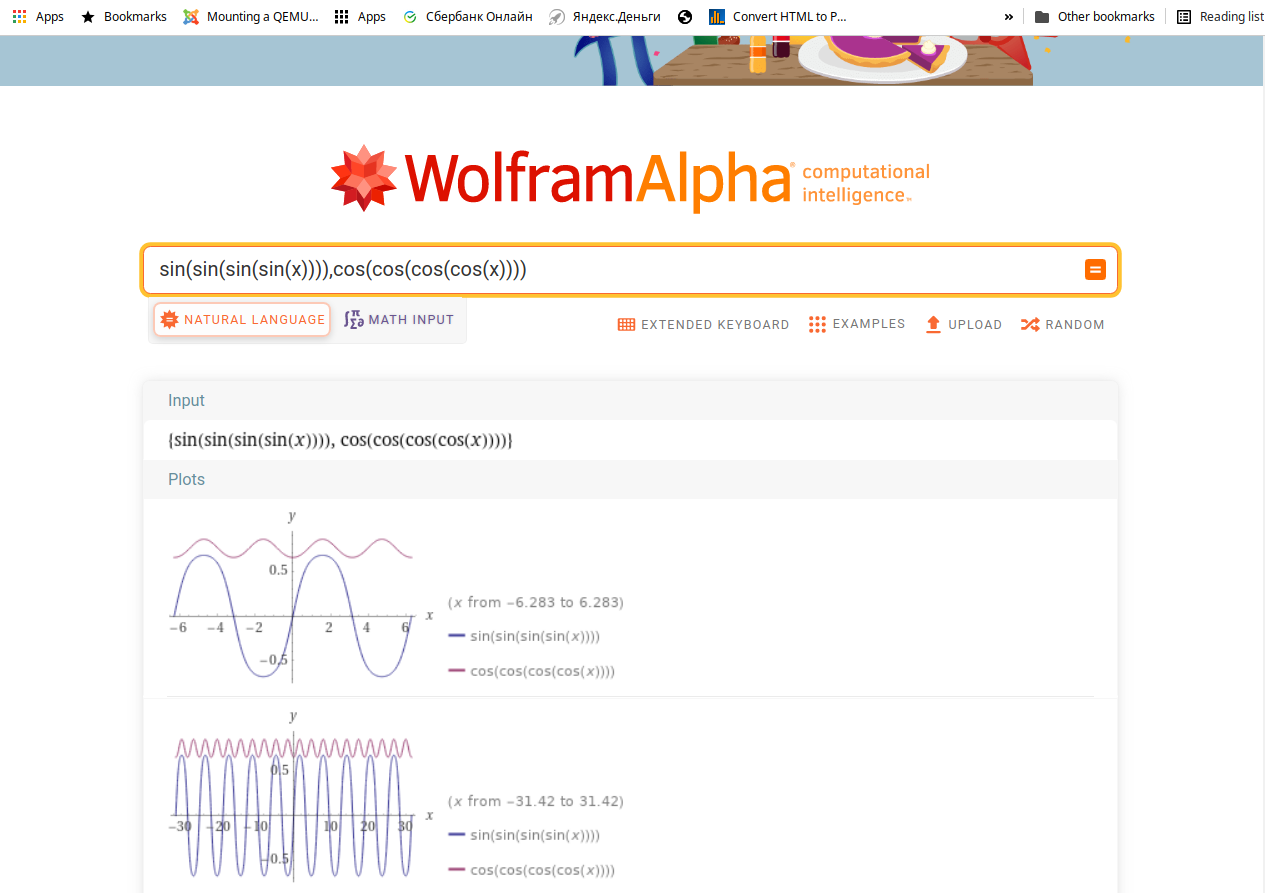Click the cos legend entry of the second plot
Viewport: 1265px width, 893px height.
coord(532,870)
